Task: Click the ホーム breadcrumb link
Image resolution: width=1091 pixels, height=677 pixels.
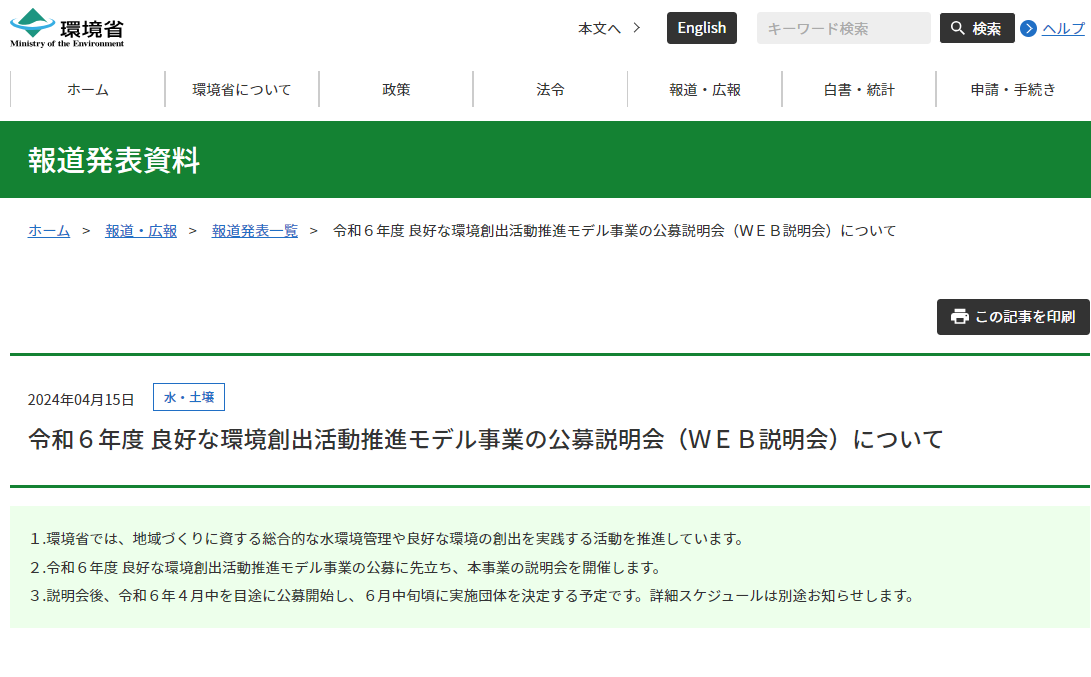Action: [49, 231]
